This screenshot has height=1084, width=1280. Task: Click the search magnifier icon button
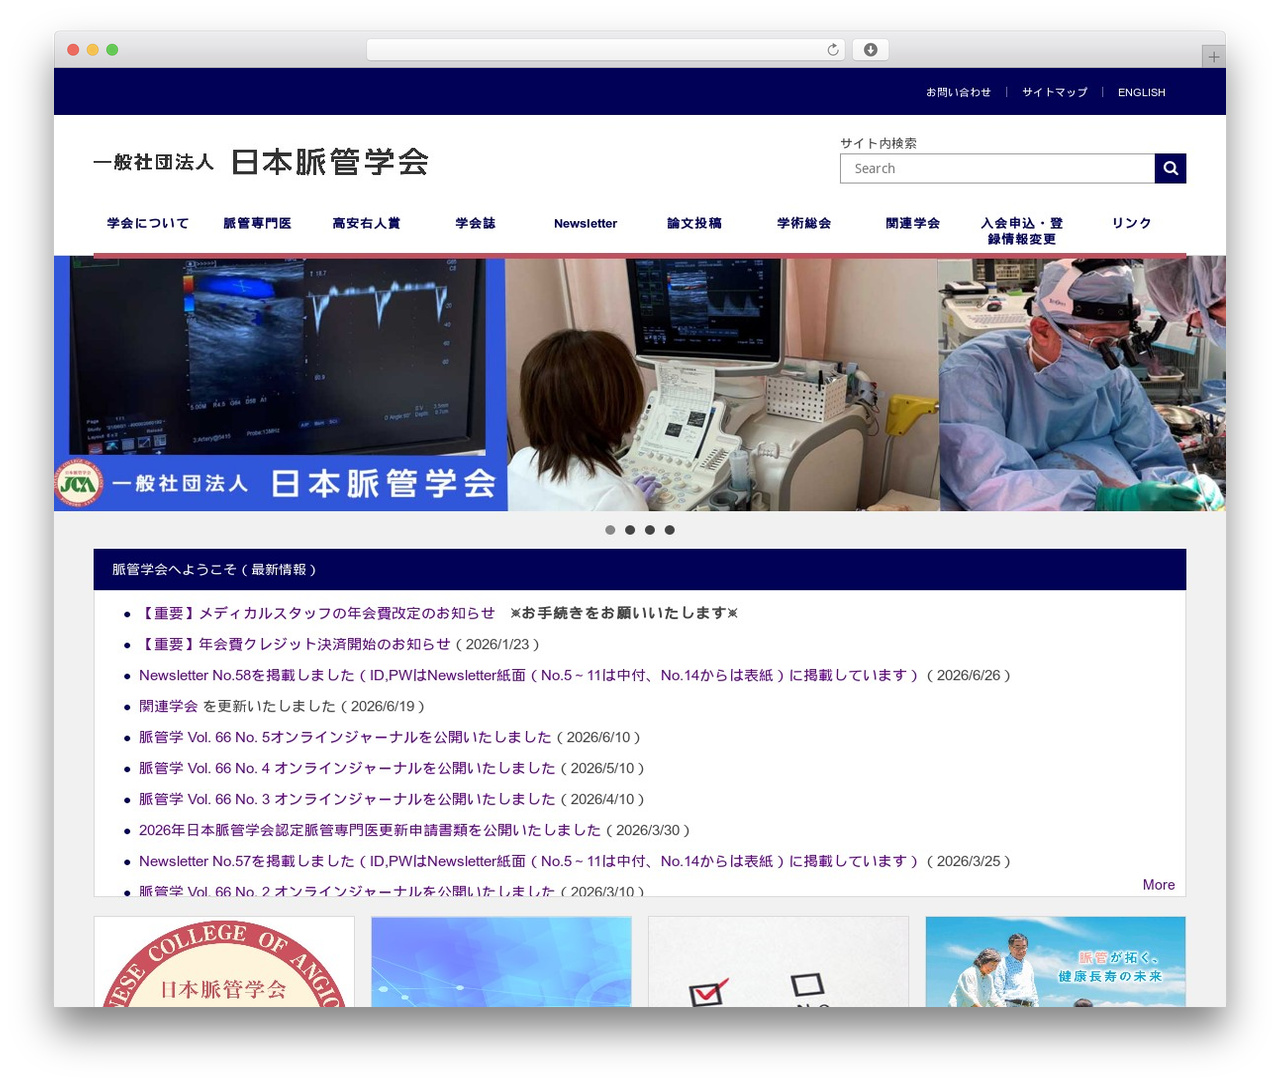coord(1170,168)
